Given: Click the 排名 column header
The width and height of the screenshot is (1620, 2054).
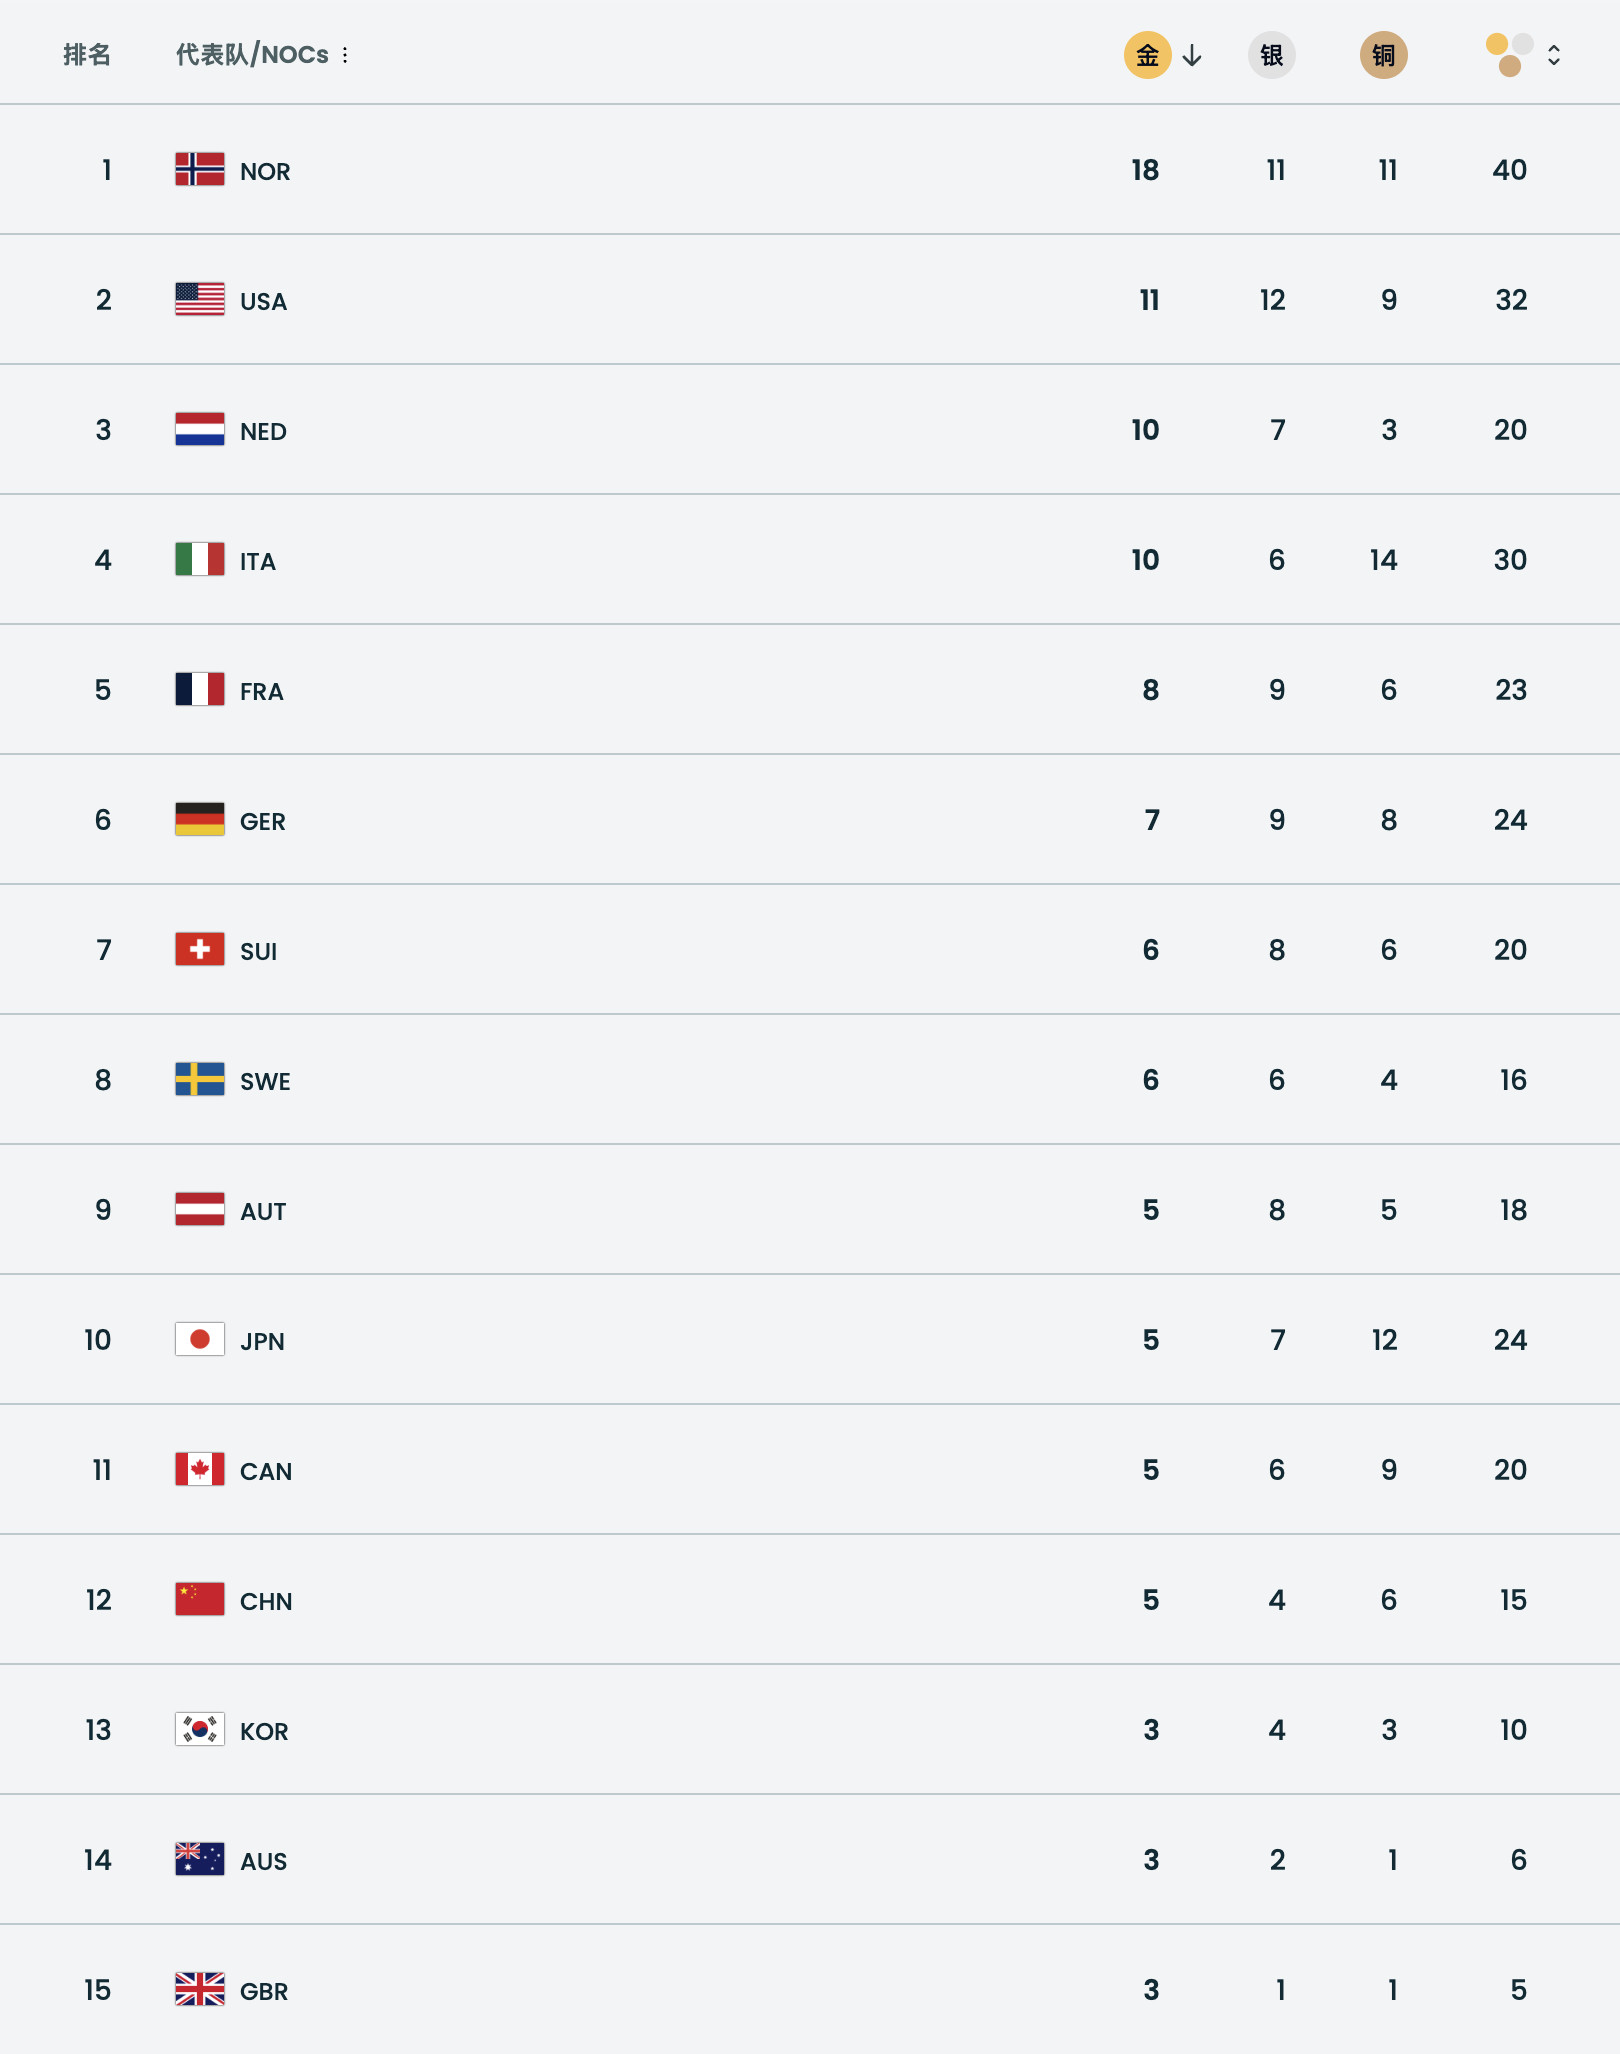Looking at the screenshot, I should point(87,55).
